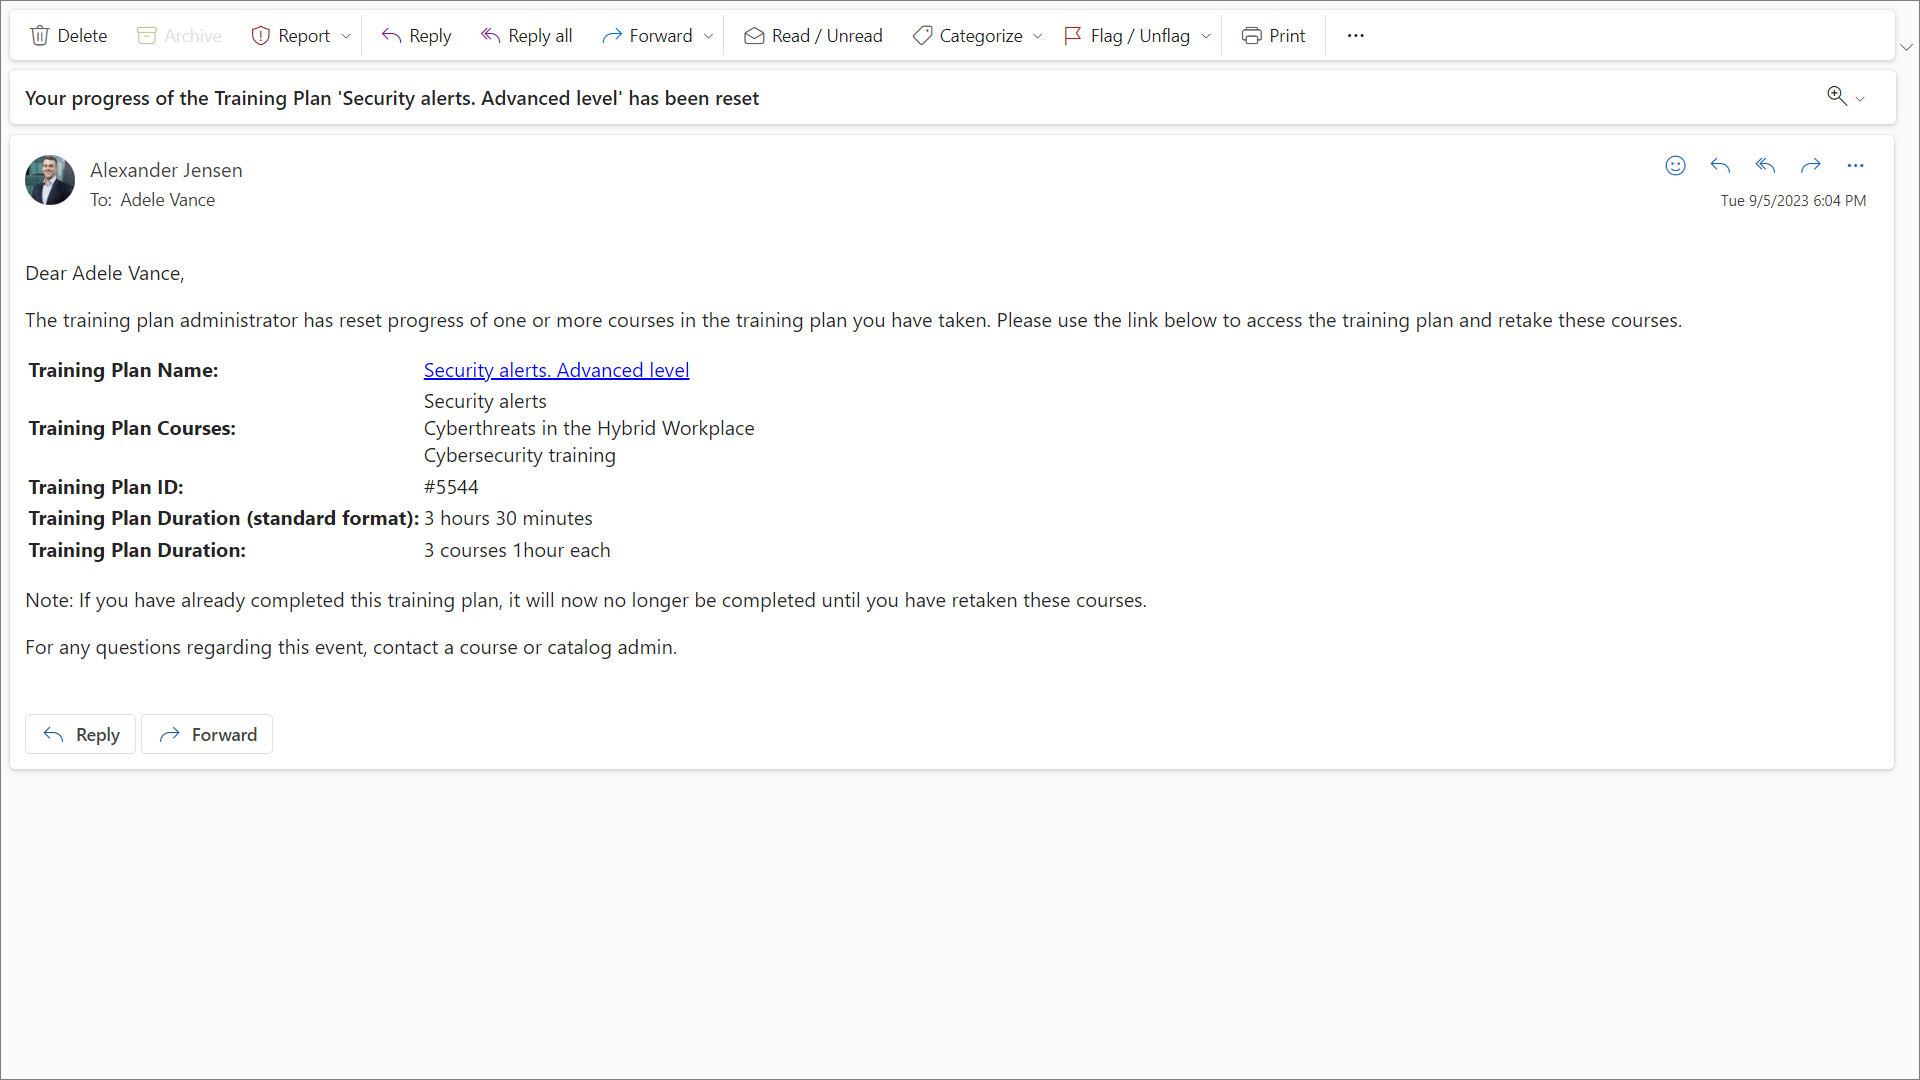
Task: Click Reply all in the toolbar
Action: point(526,36)
